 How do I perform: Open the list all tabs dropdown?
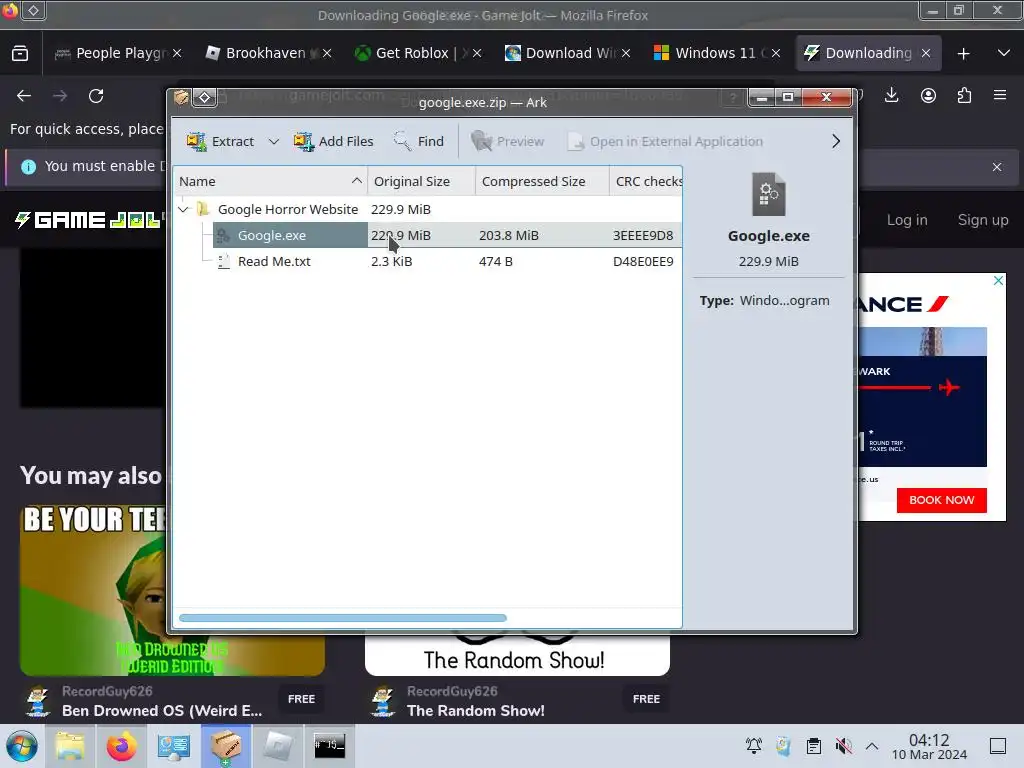tap(1004, 53)
